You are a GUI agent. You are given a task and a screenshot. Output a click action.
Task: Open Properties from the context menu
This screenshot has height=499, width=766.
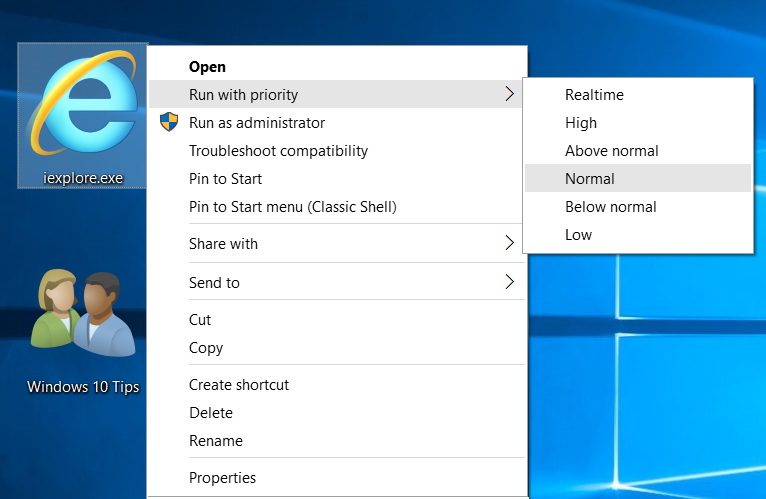pyautogui.click(x=337, y=477)
